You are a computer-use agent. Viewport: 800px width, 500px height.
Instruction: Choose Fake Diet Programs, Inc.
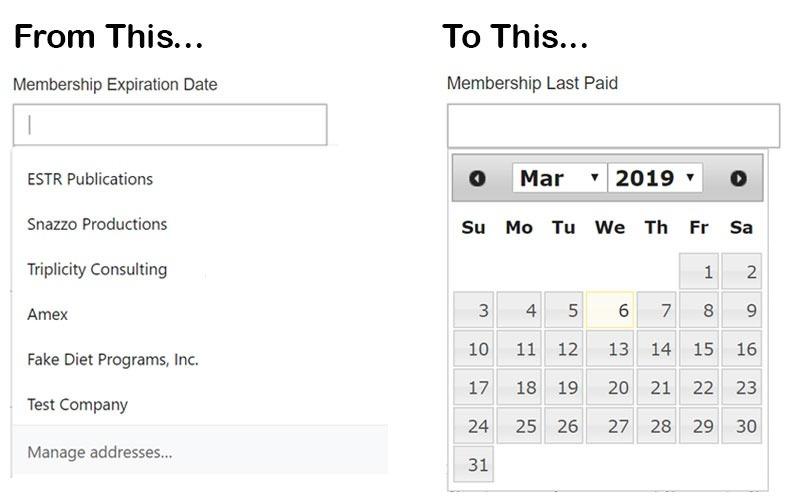point(113,360)
